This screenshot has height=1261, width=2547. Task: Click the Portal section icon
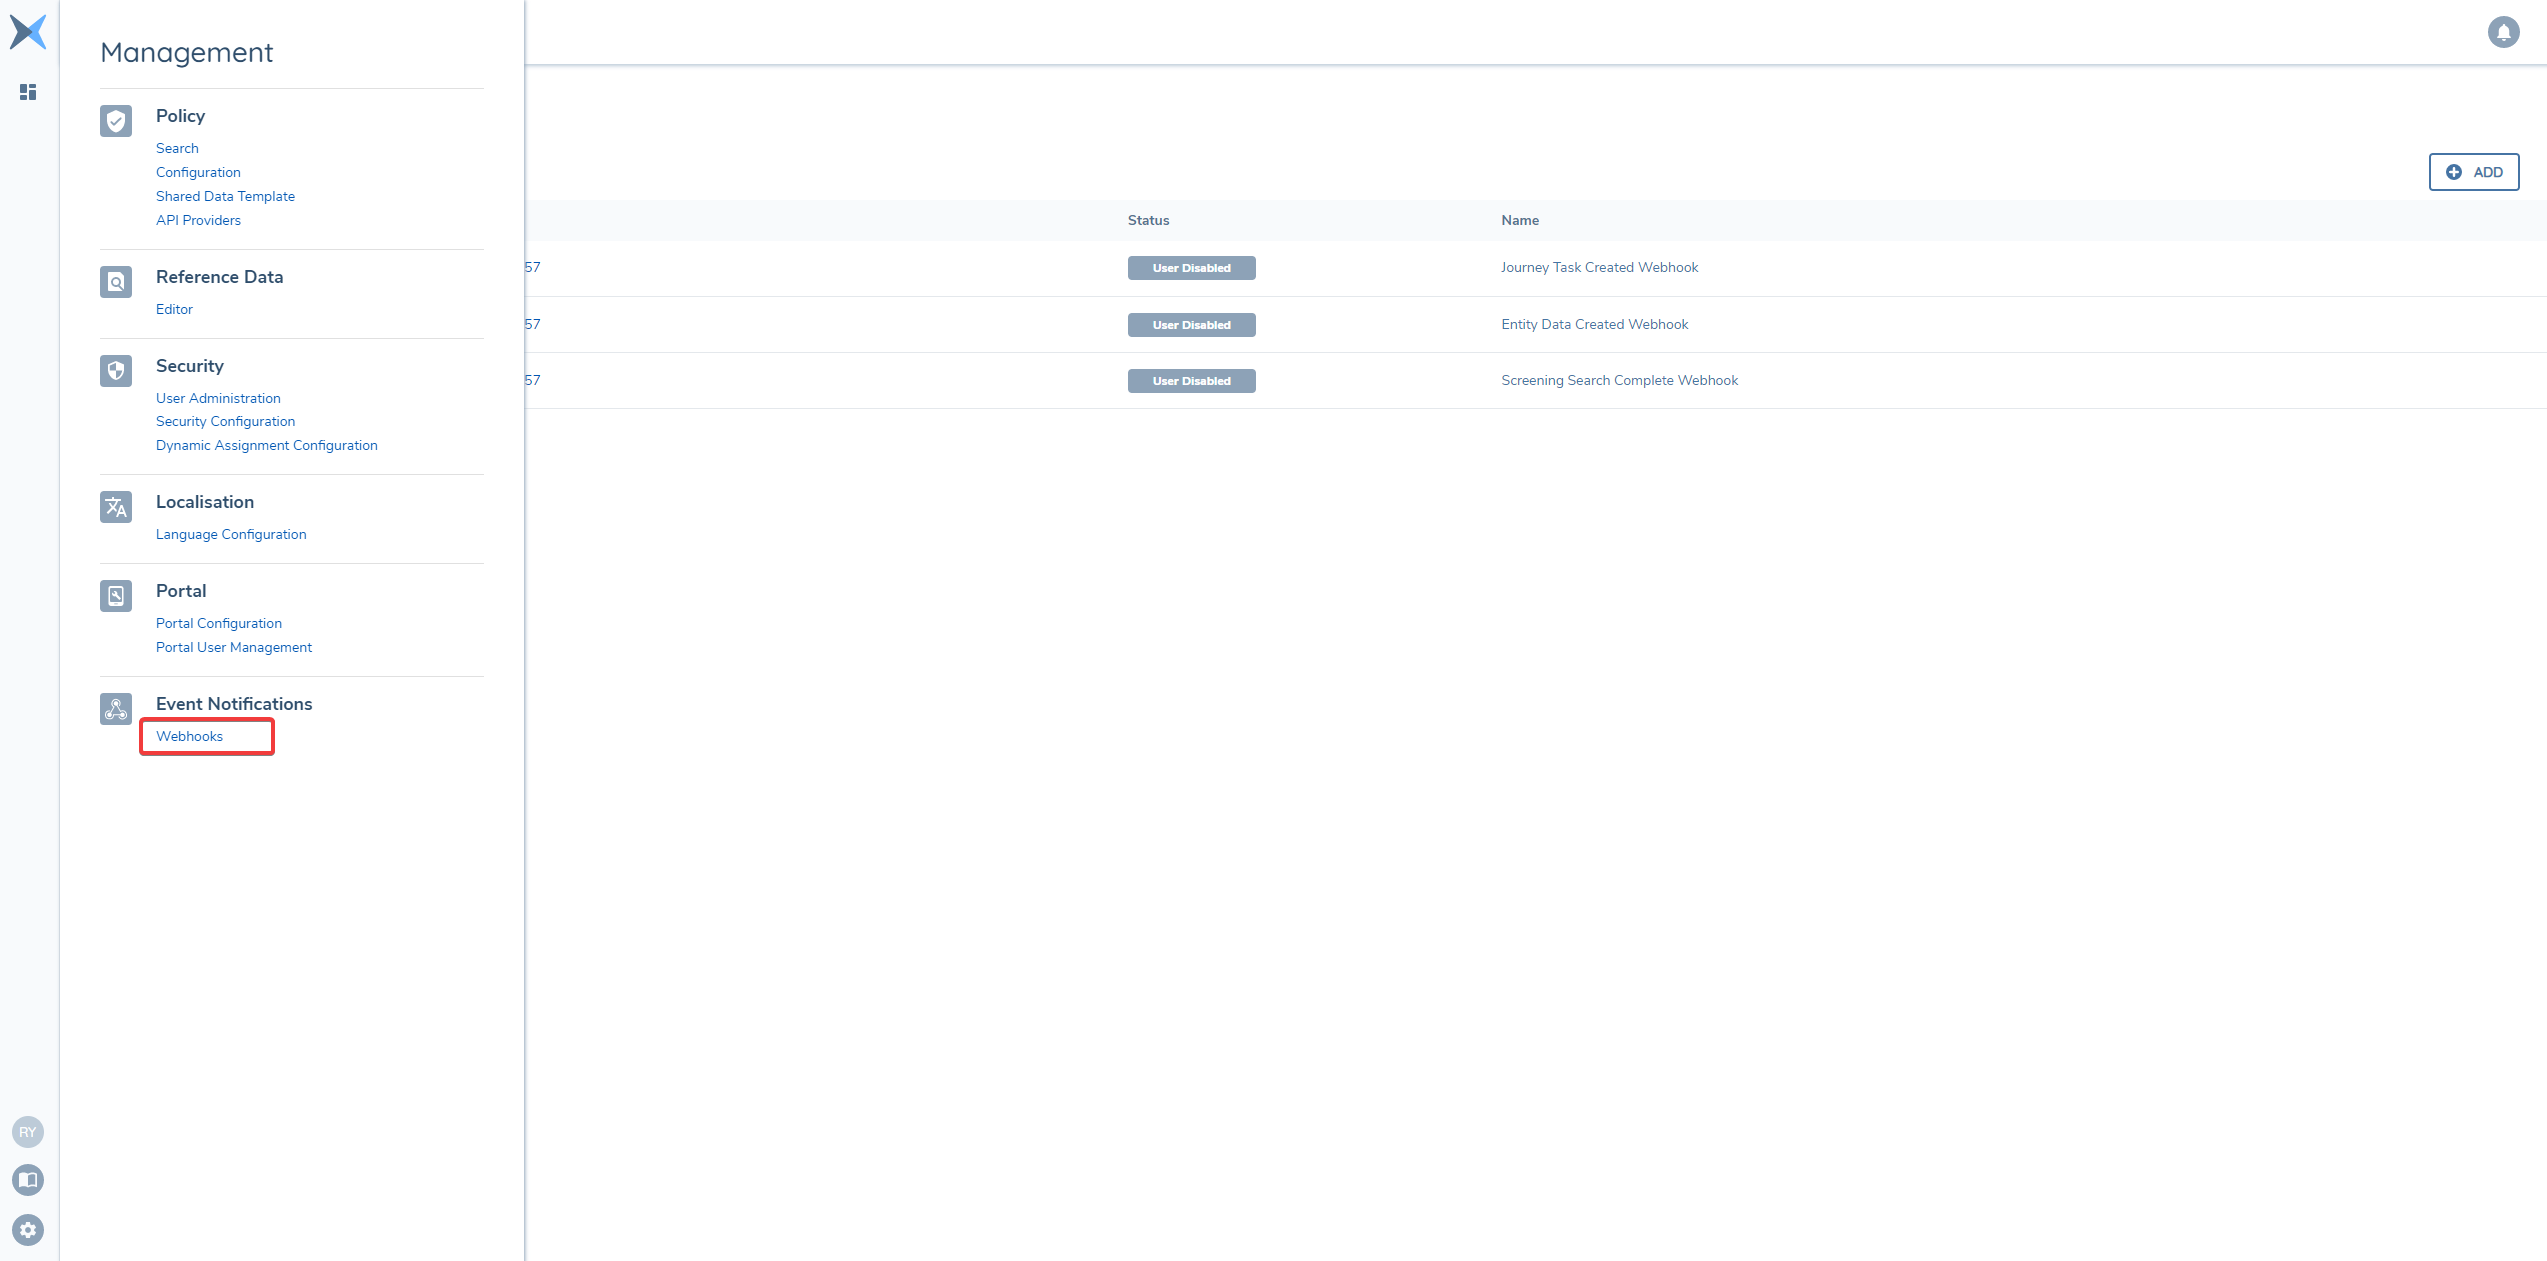[x=115, y=596]
